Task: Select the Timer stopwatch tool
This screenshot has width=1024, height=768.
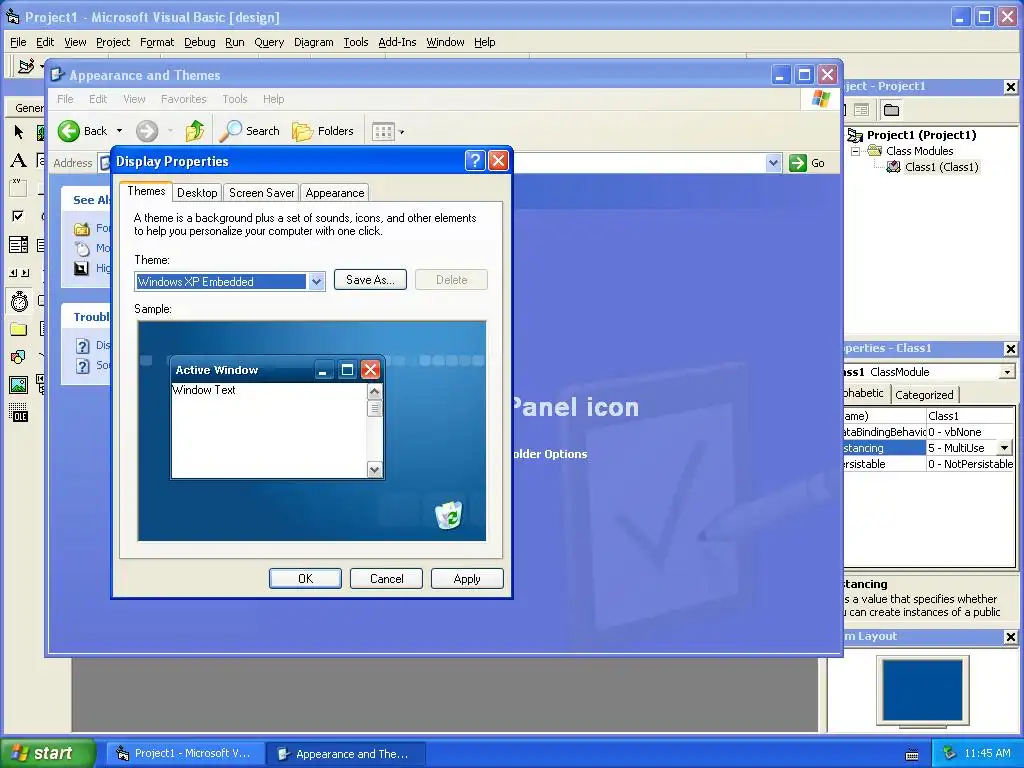Action: 19,301
